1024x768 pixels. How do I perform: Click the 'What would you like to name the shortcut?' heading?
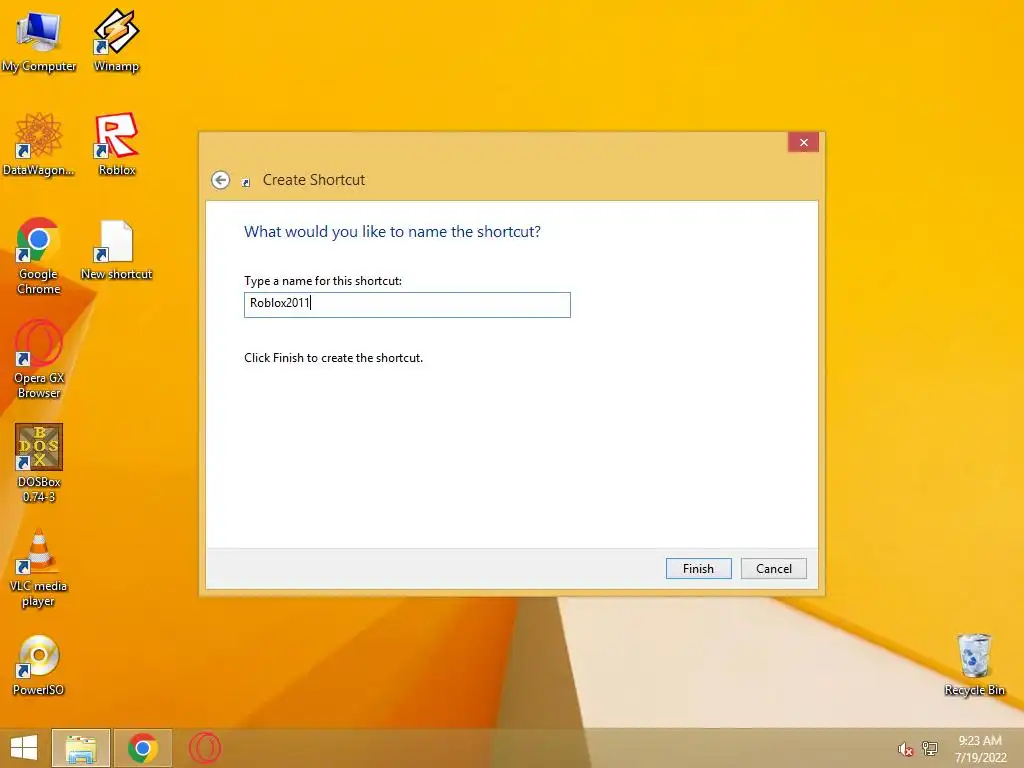pos(392,232)
